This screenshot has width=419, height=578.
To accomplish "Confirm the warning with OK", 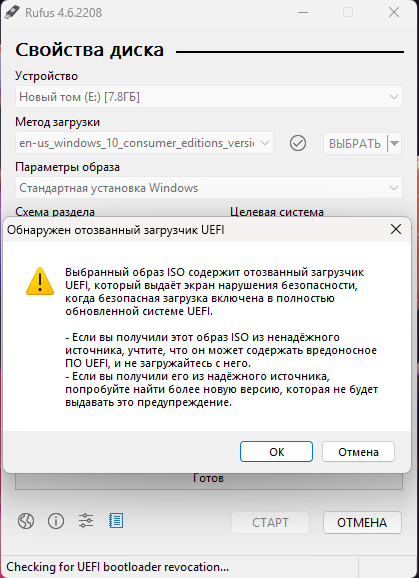I will pos(276,452).
